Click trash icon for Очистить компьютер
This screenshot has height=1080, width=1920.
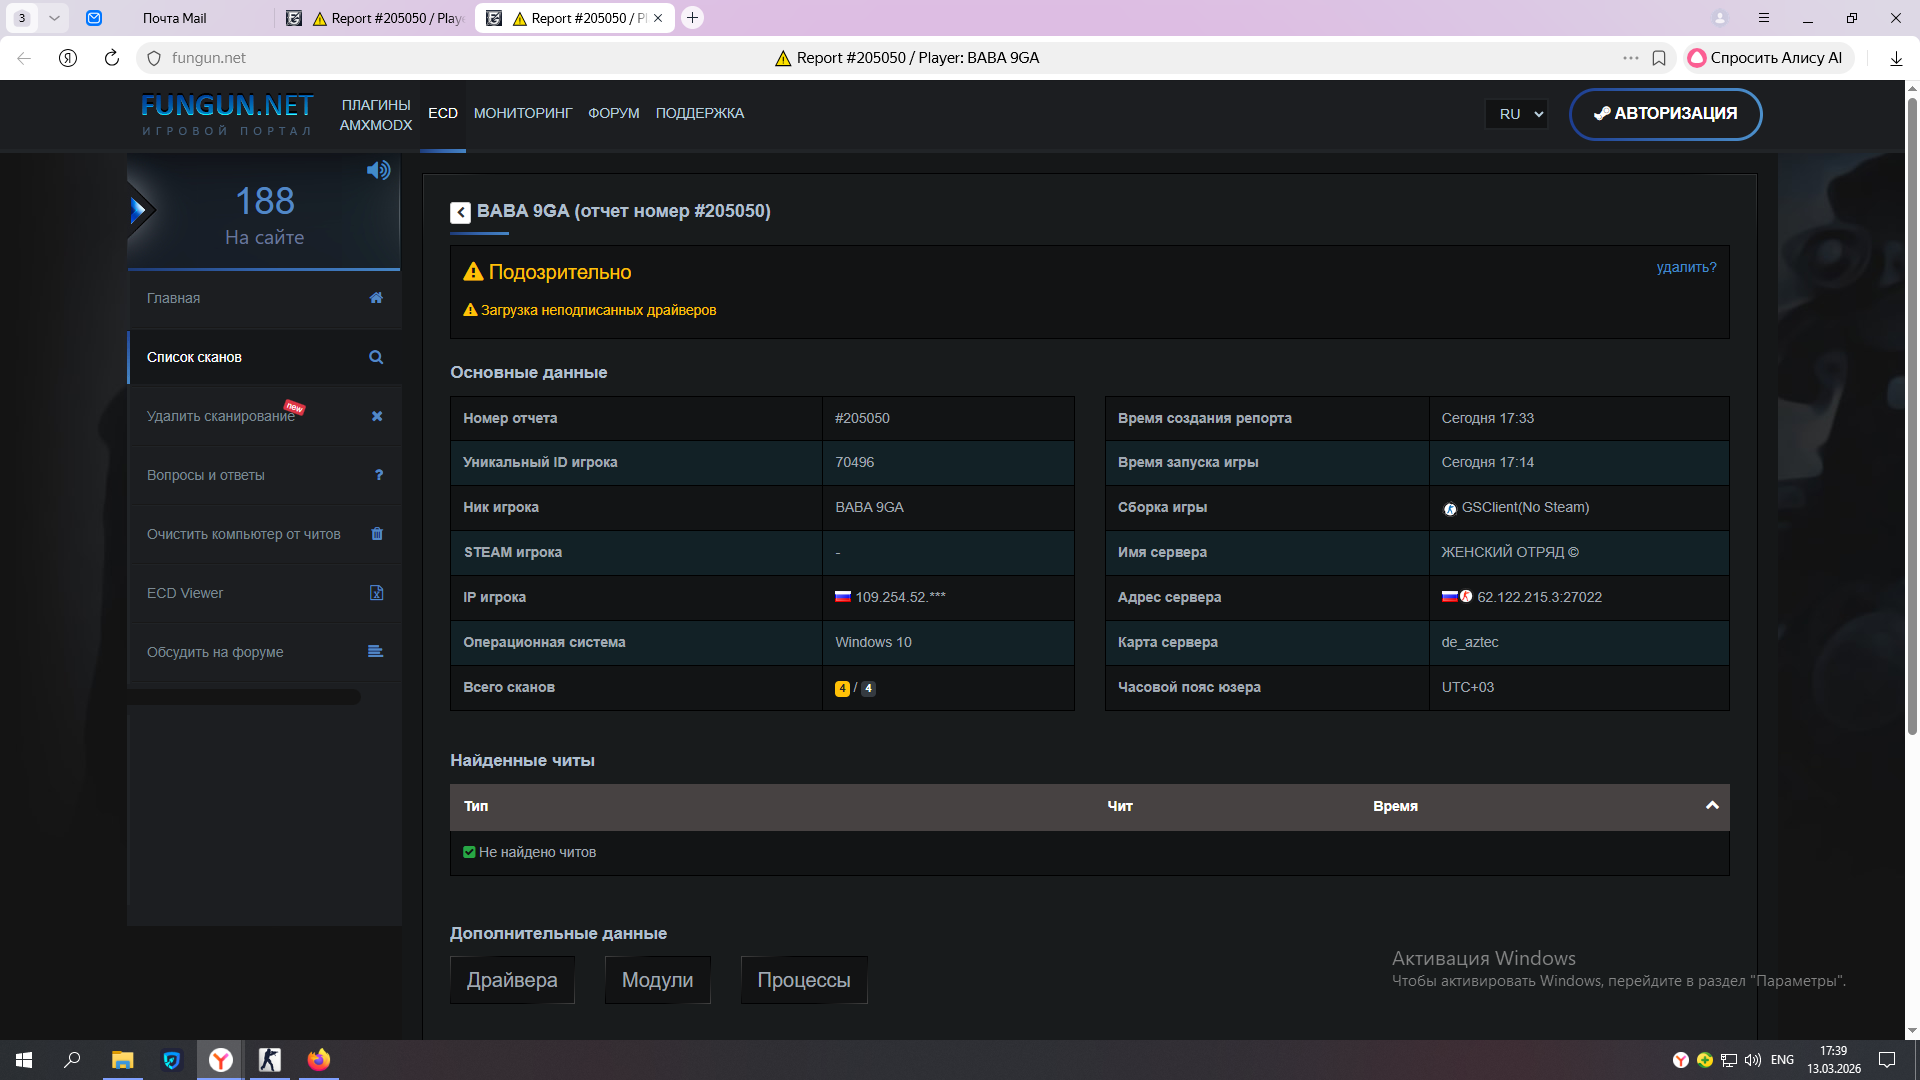pyautogui.click(x=377, y=534)
